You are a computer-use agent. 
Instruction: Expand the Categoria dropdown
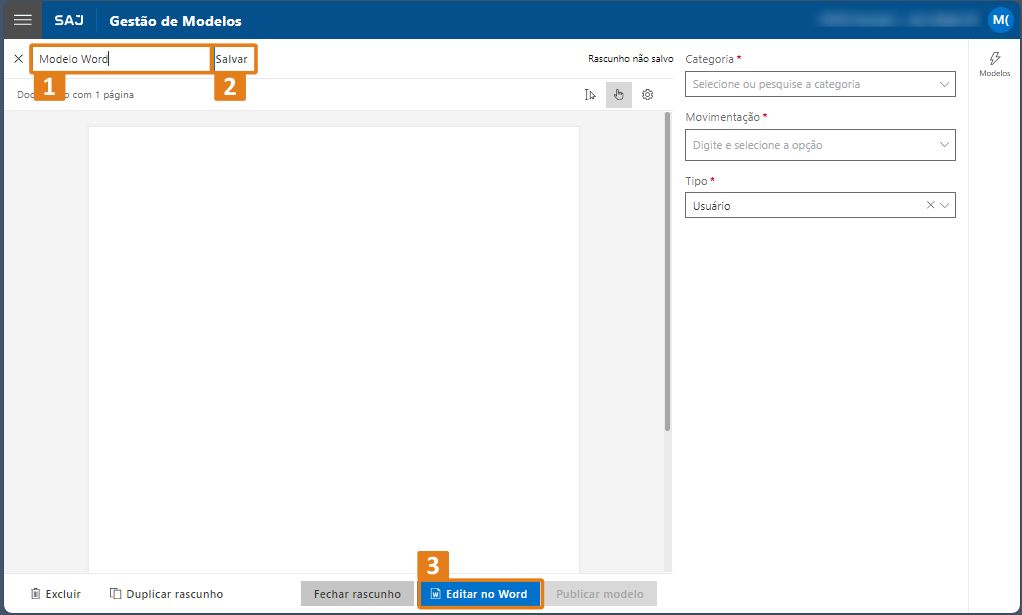tap(944, 84)
